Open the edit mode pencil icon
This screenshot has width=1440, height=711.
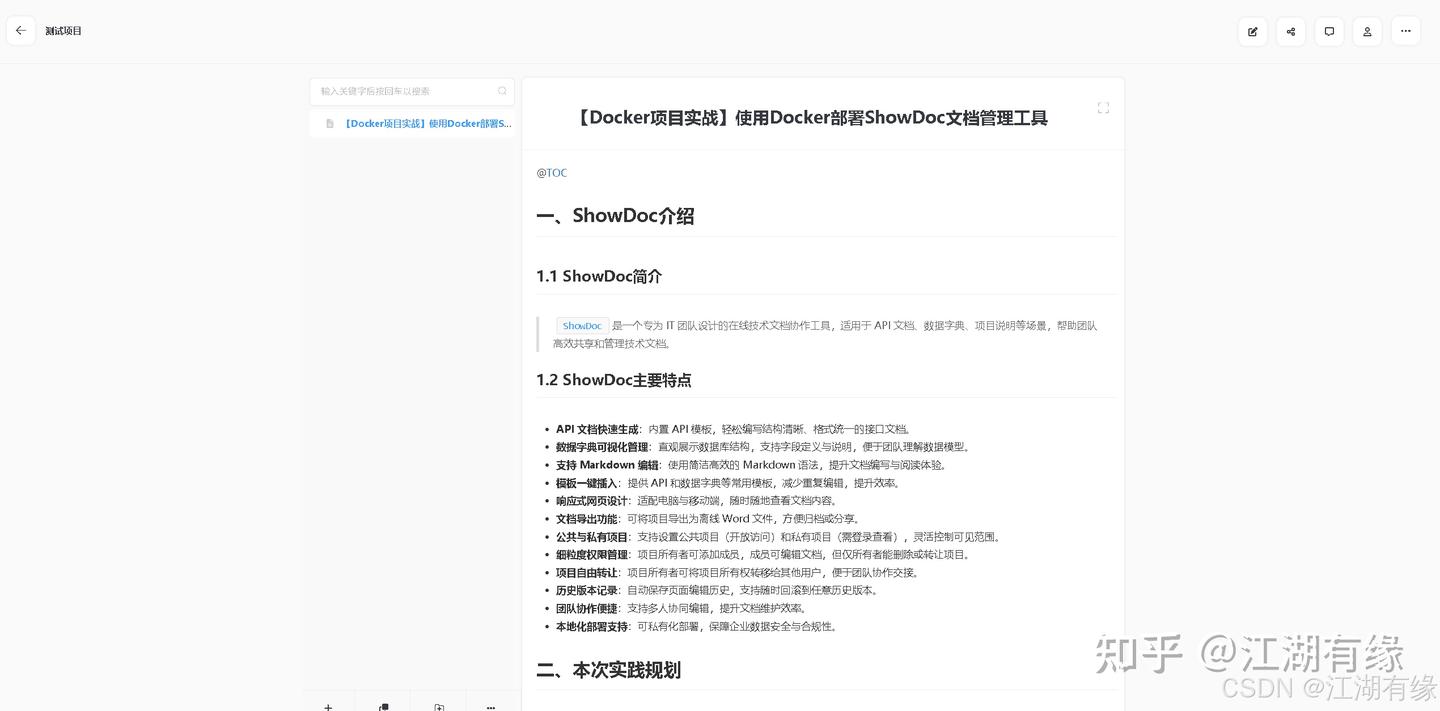[1253, 31]
